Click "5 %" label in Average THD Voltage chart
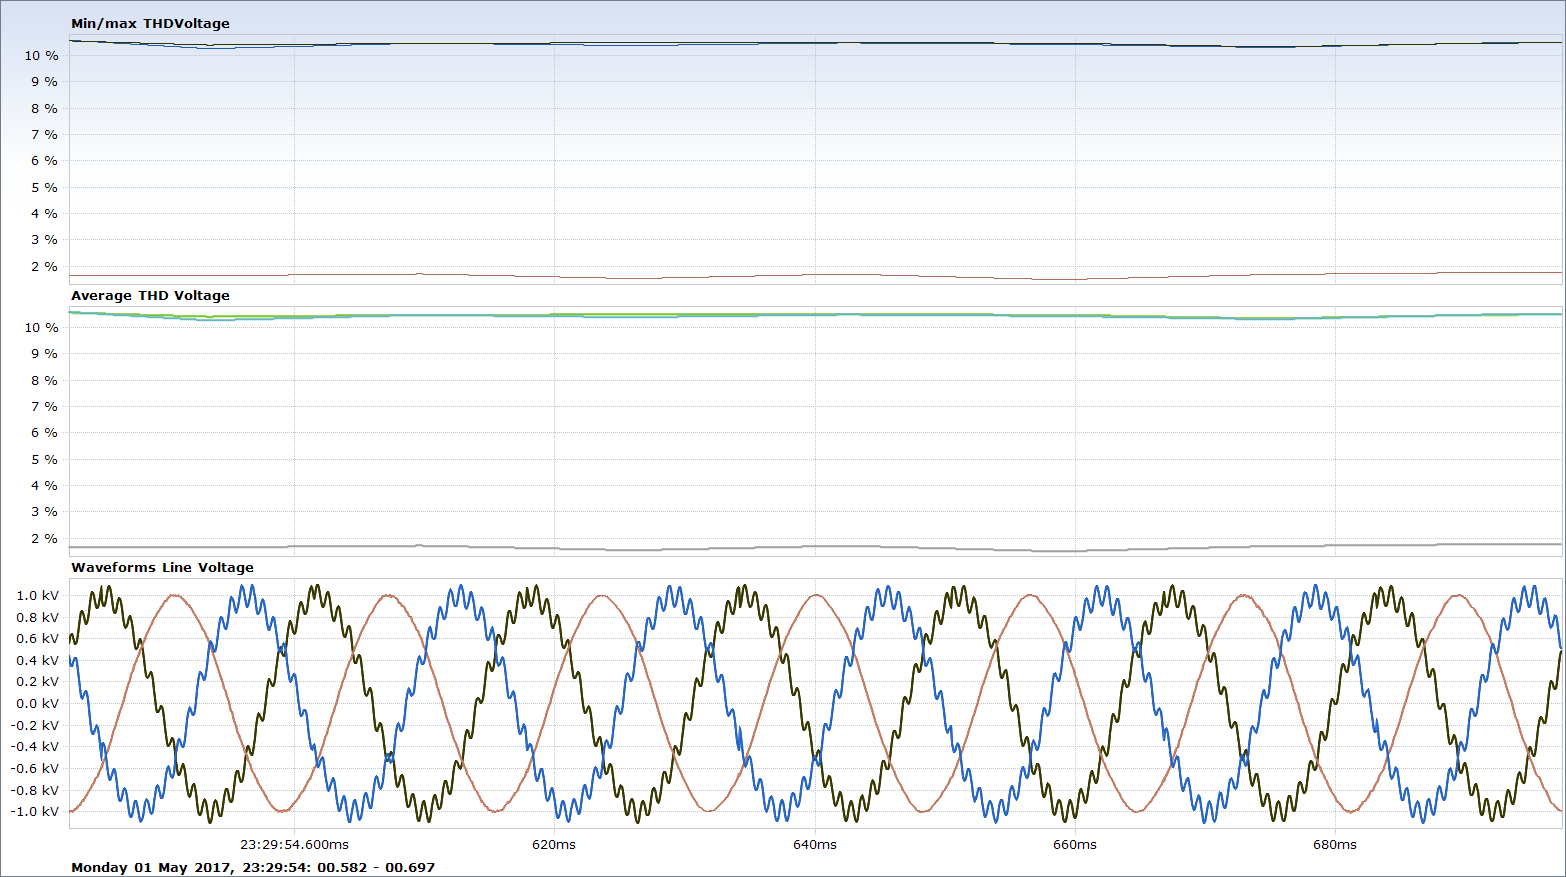This screenshot has width=1566, height=877. [44, 459]
